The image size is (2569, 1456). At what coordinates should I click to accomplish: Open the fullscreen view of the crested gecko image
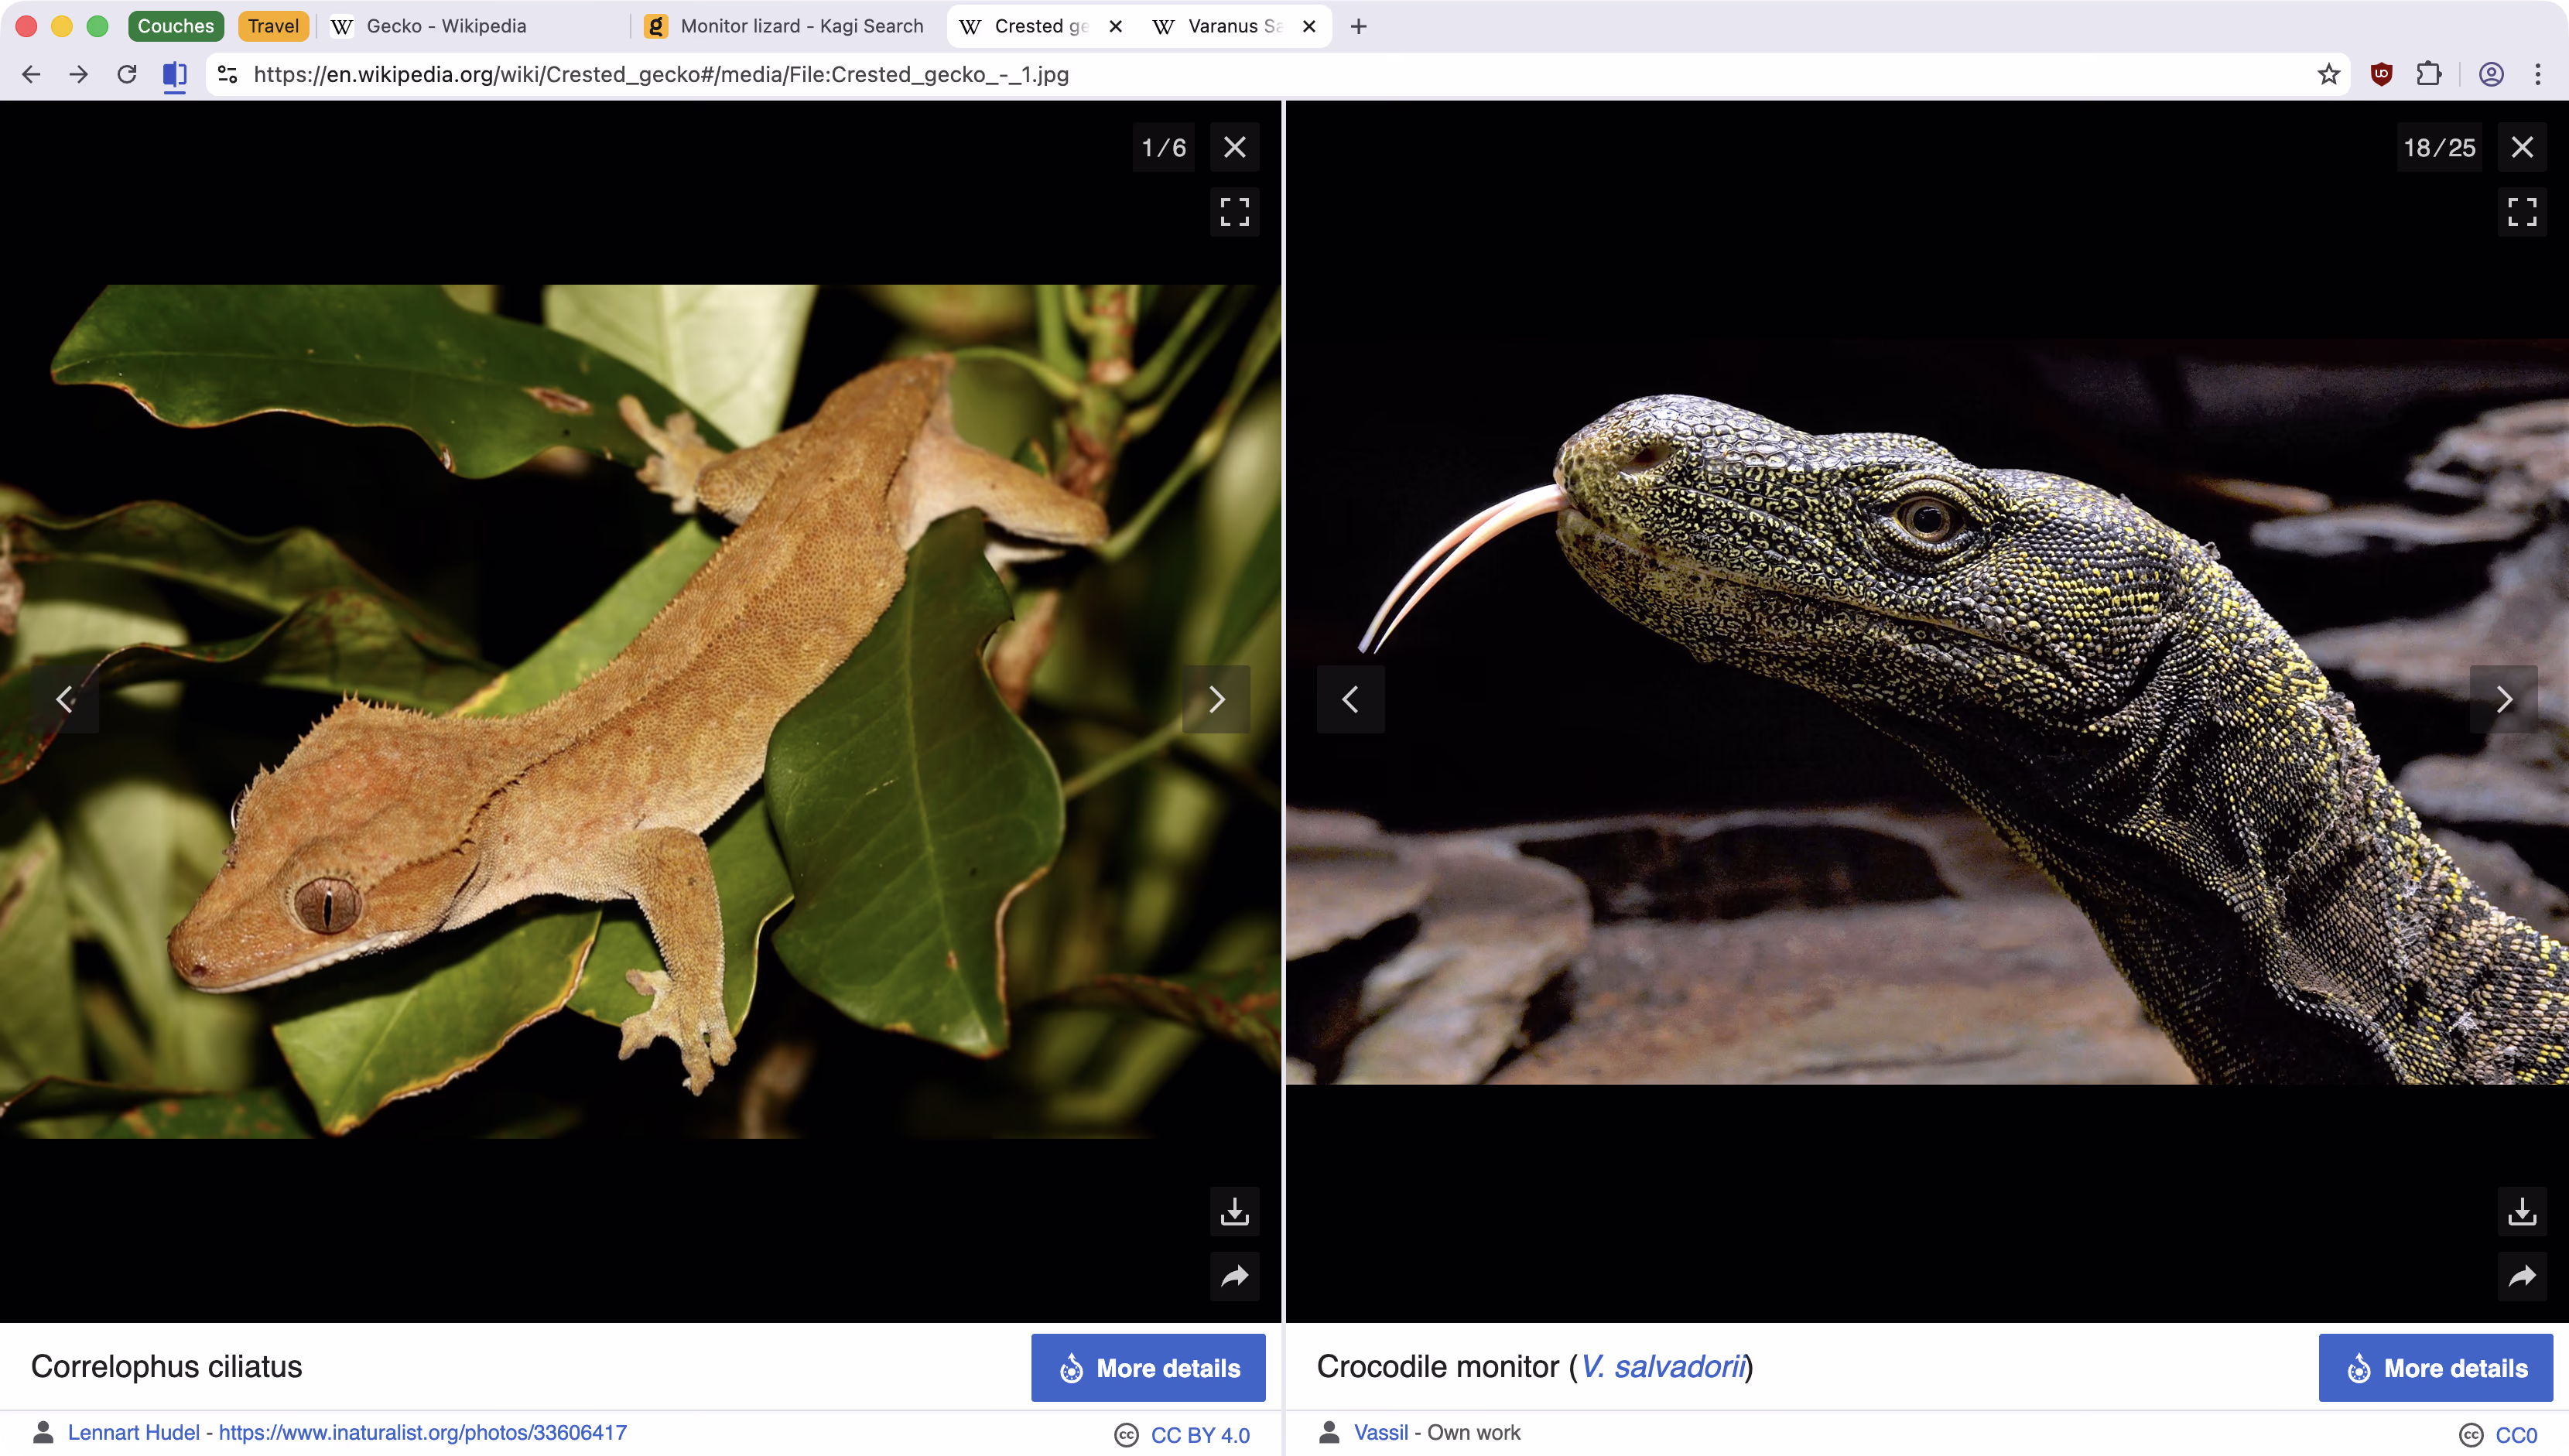pyautogui.click(x=1234, y=212)
